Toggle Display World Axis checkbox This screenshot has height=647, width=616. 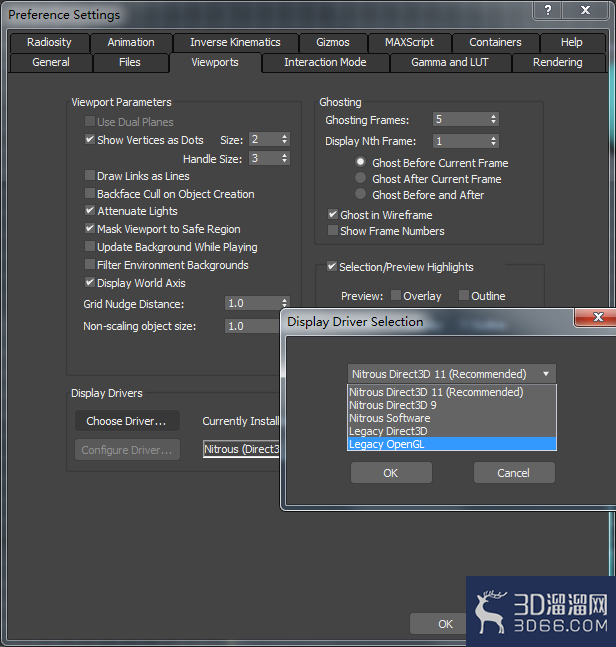[x=90, y=282]
